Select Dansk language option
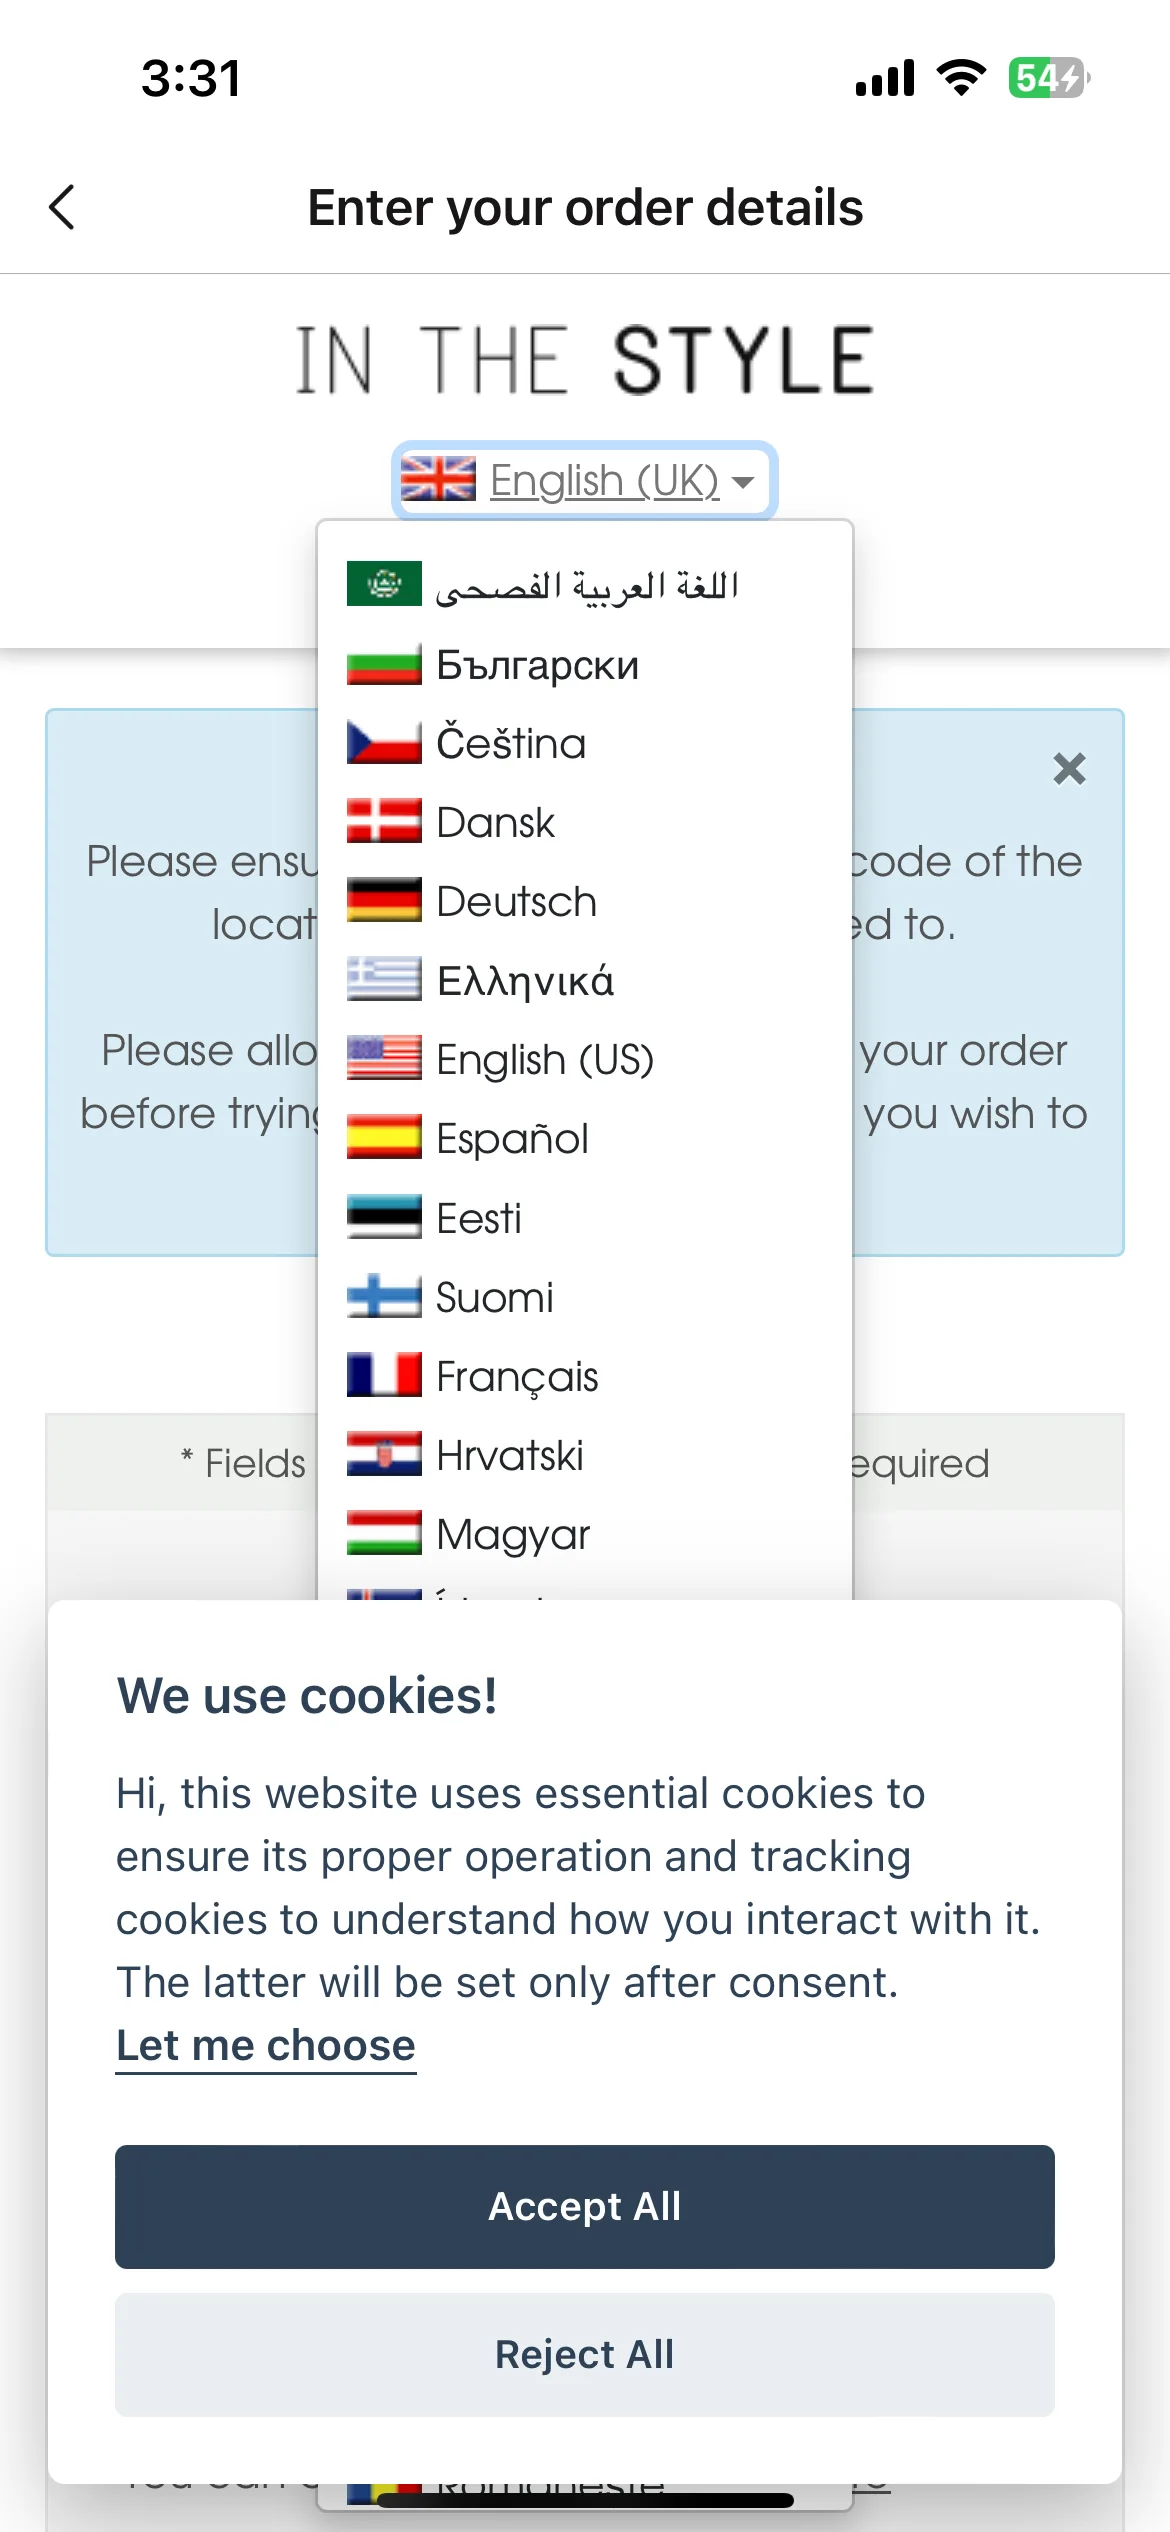1170x2532 pixels. point(584,823)
